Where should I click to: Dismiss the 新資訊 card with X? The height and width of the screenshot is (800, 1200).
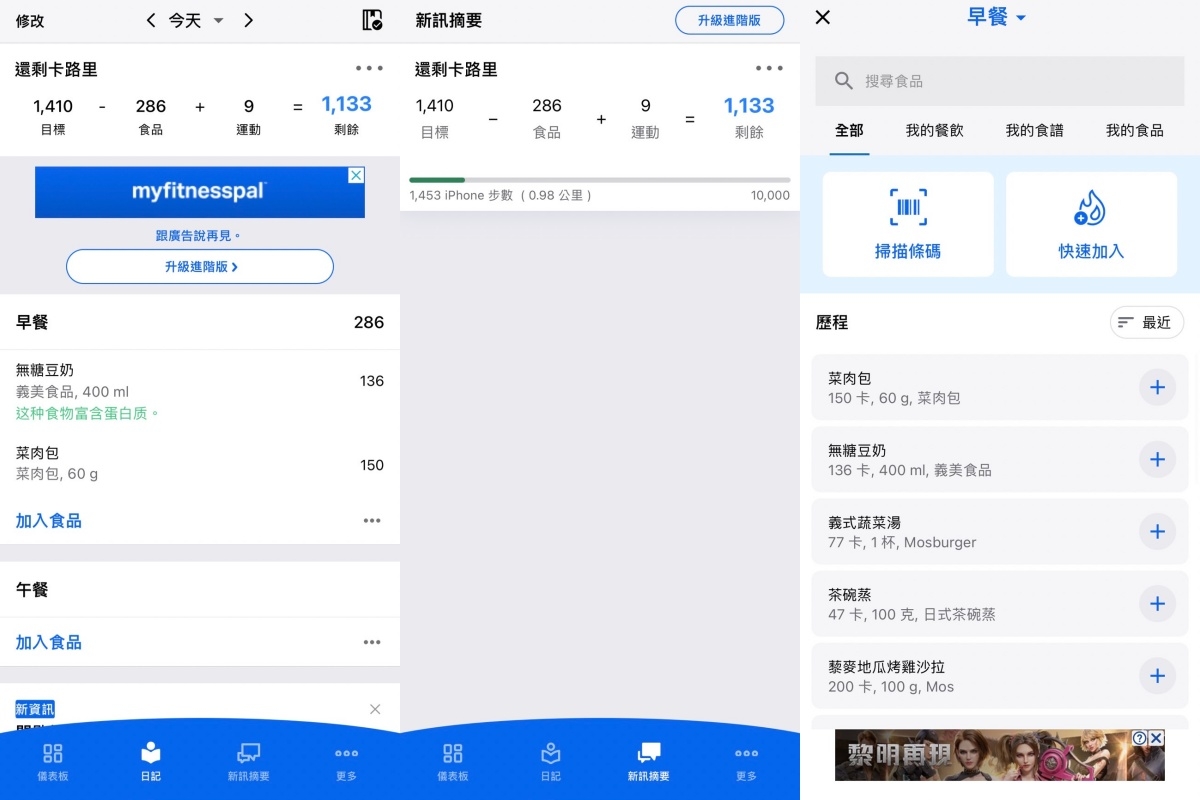pyautogui.click(x=375, y=709)
